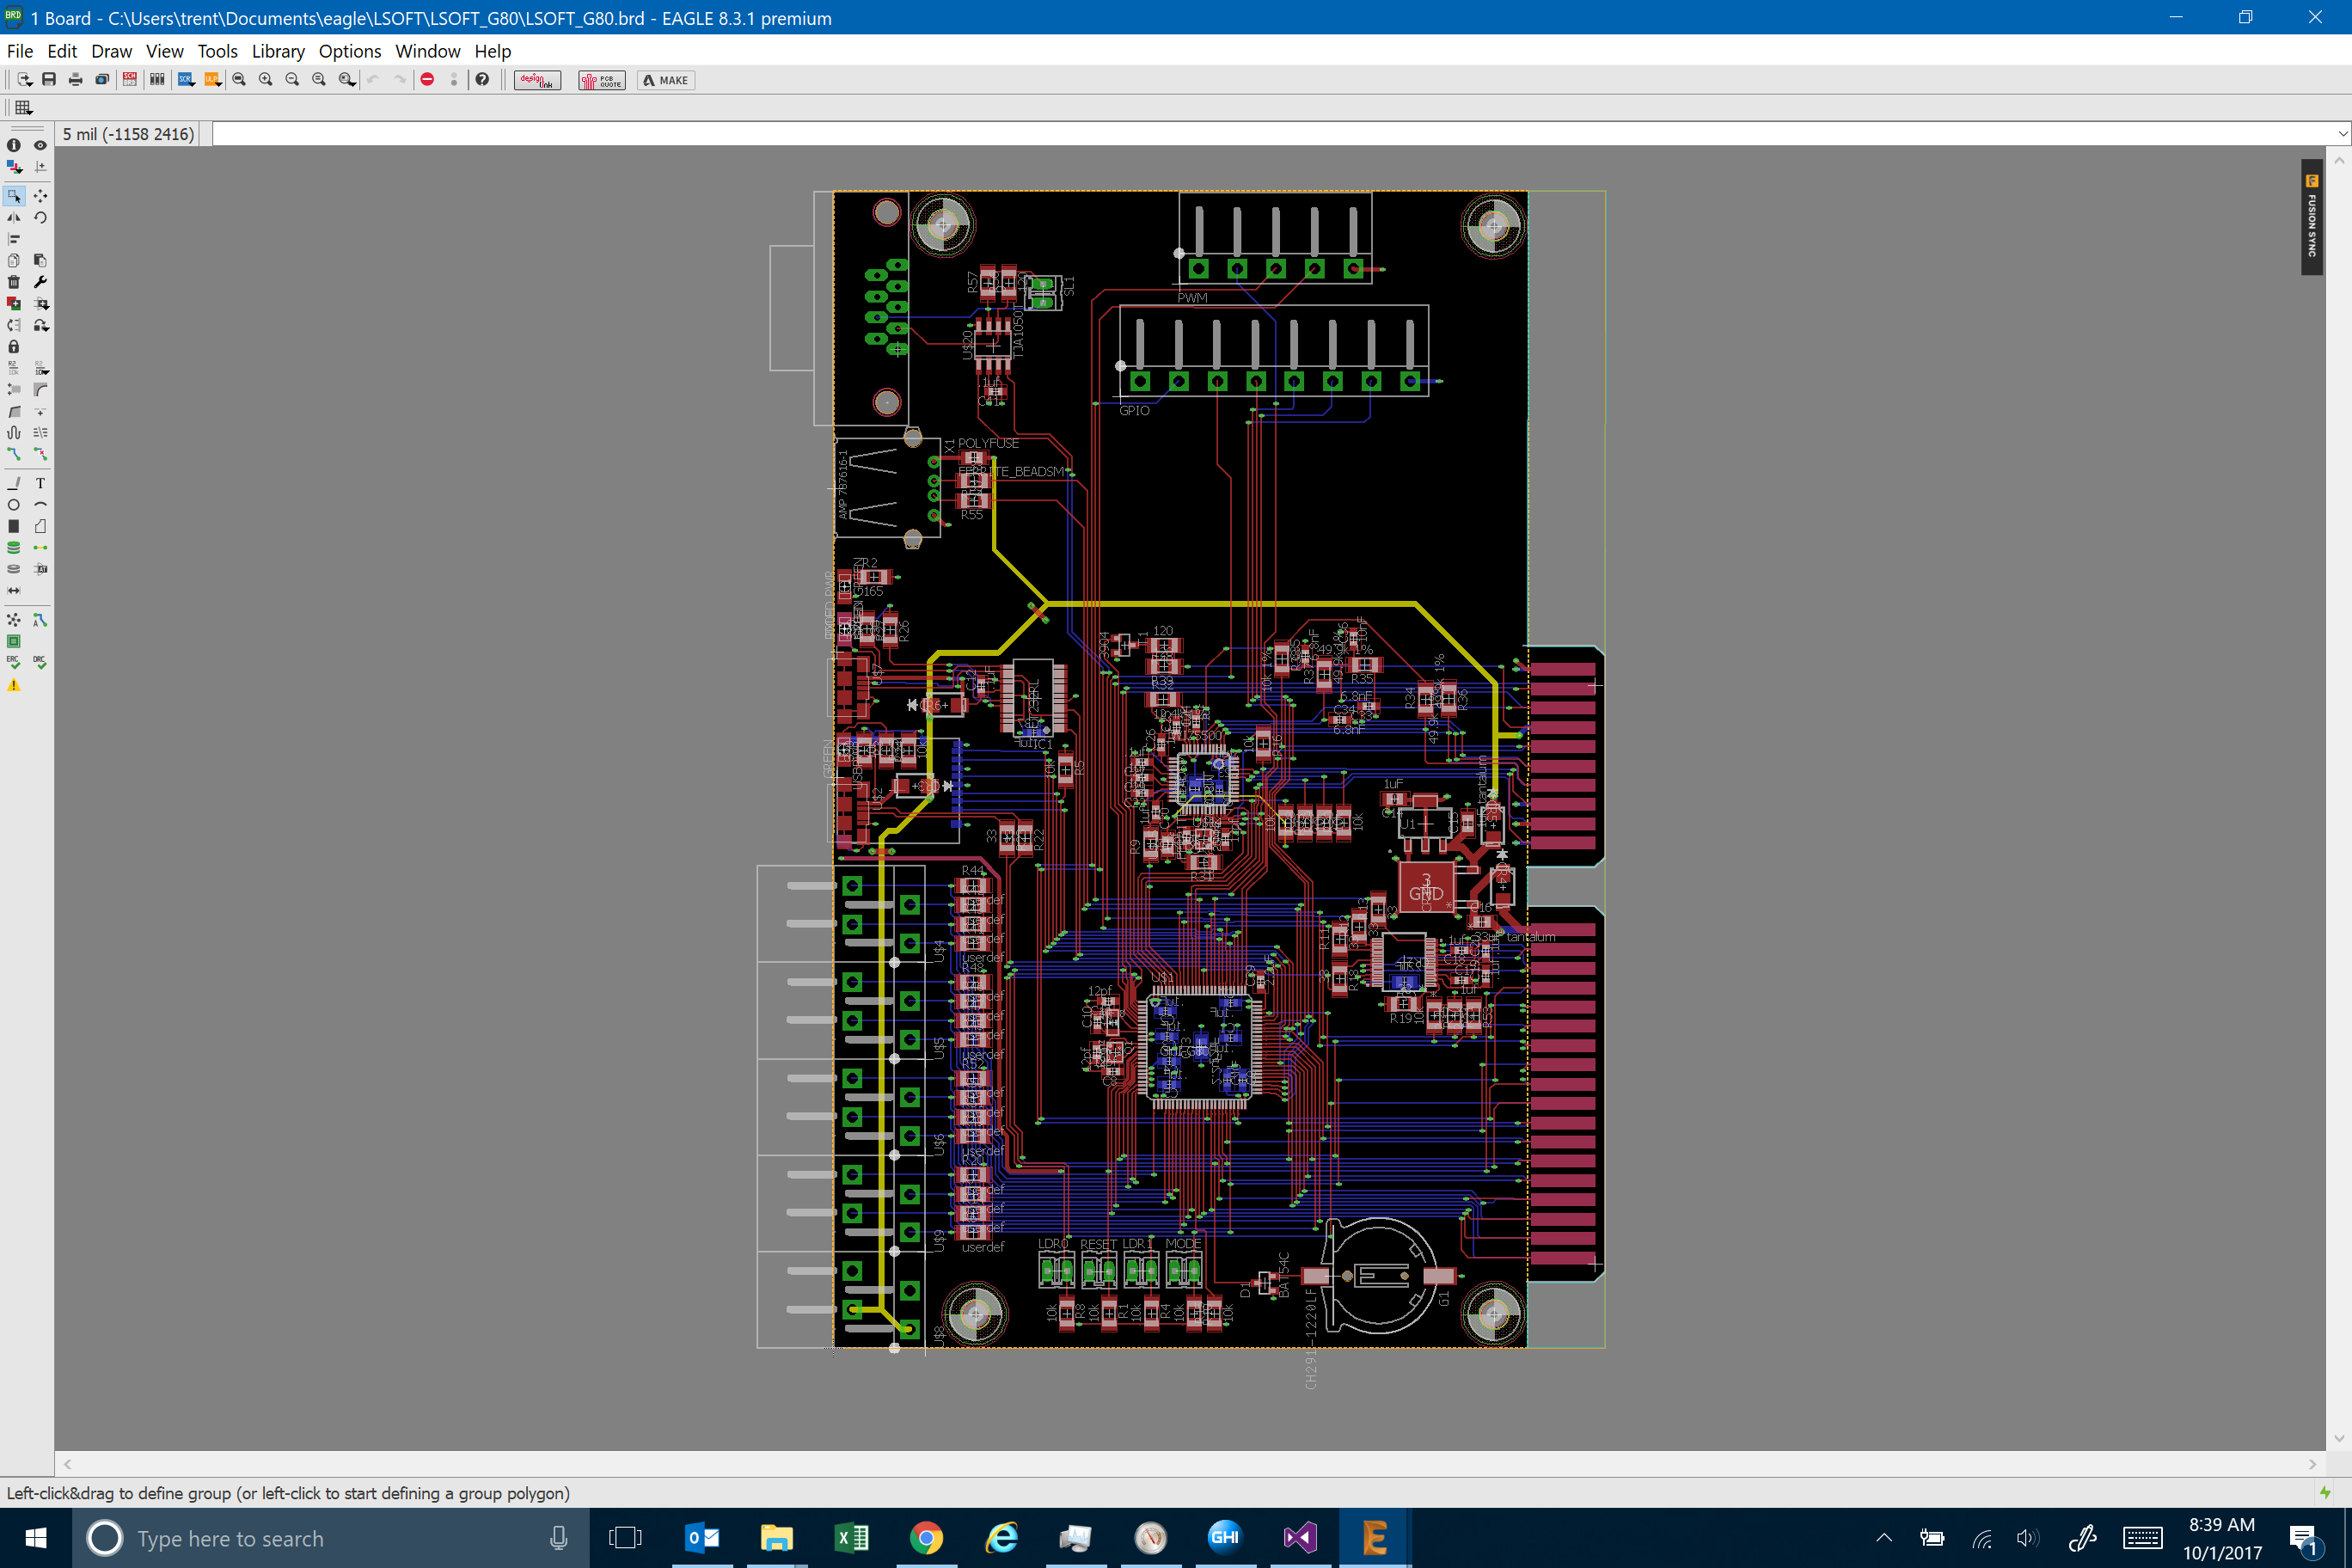Run the DRC check
The width and height of the screenshot is (2352, 1568).
pyautogui.click(x=40, y=662)
